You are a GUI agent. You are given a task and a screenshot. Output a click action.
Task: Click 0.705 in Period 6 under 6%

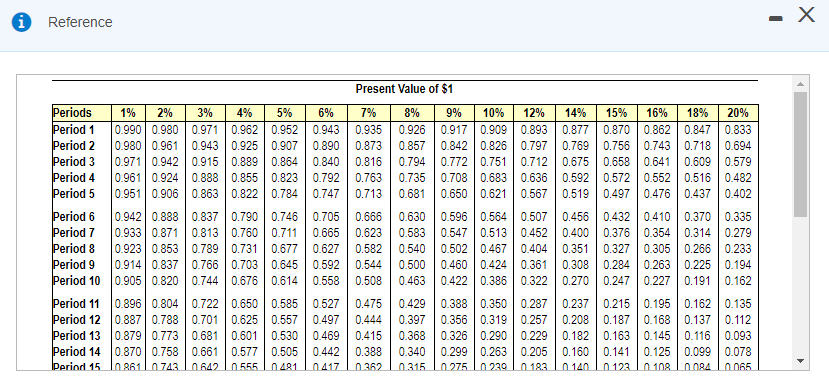pyautogui.click(x=326, y=217)
